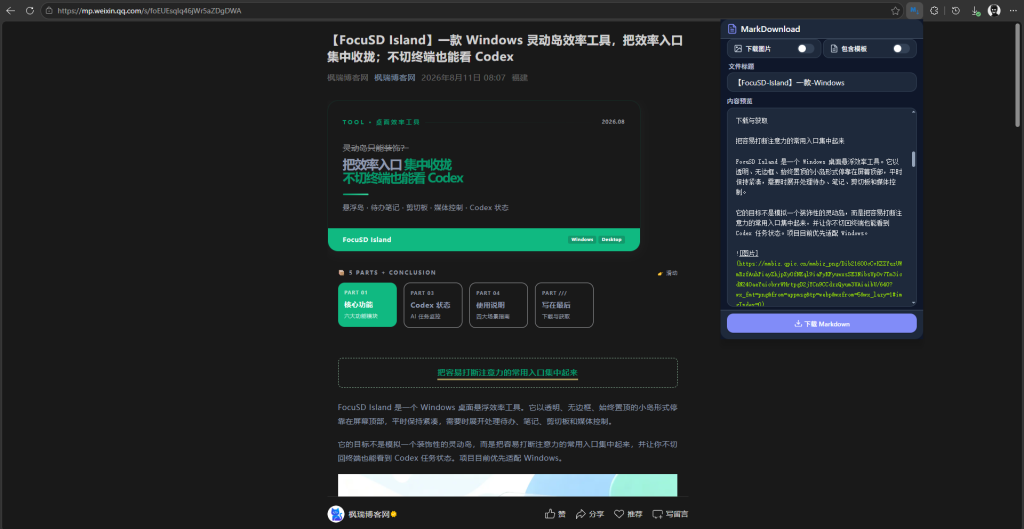The width and height of the screenshot is (1024, 529).
Task: Click the gray 枫瑞博客网 author name
Action: 347,78
